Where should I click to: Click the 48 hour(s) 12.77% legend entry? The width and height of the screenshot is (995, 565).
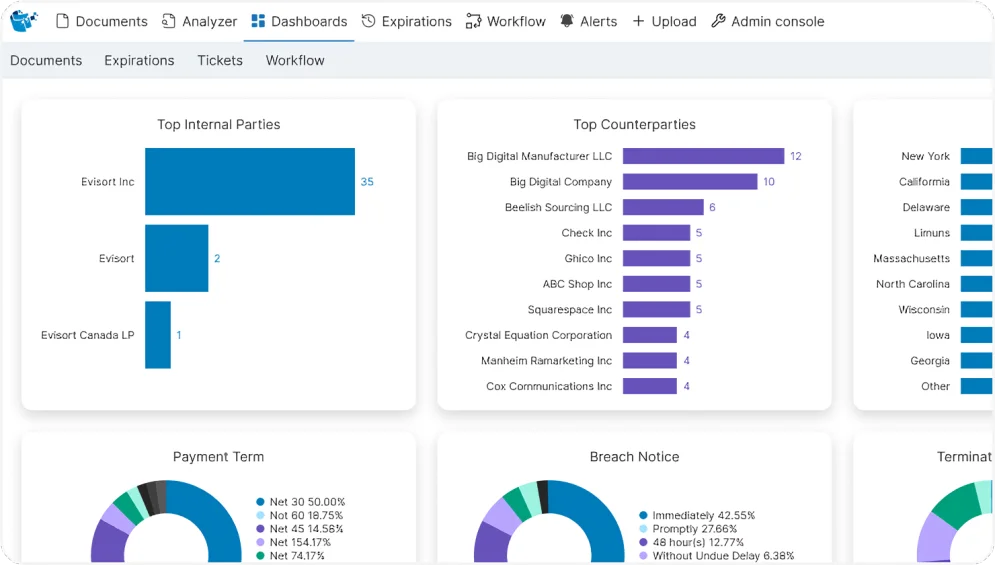coord(691,542)
